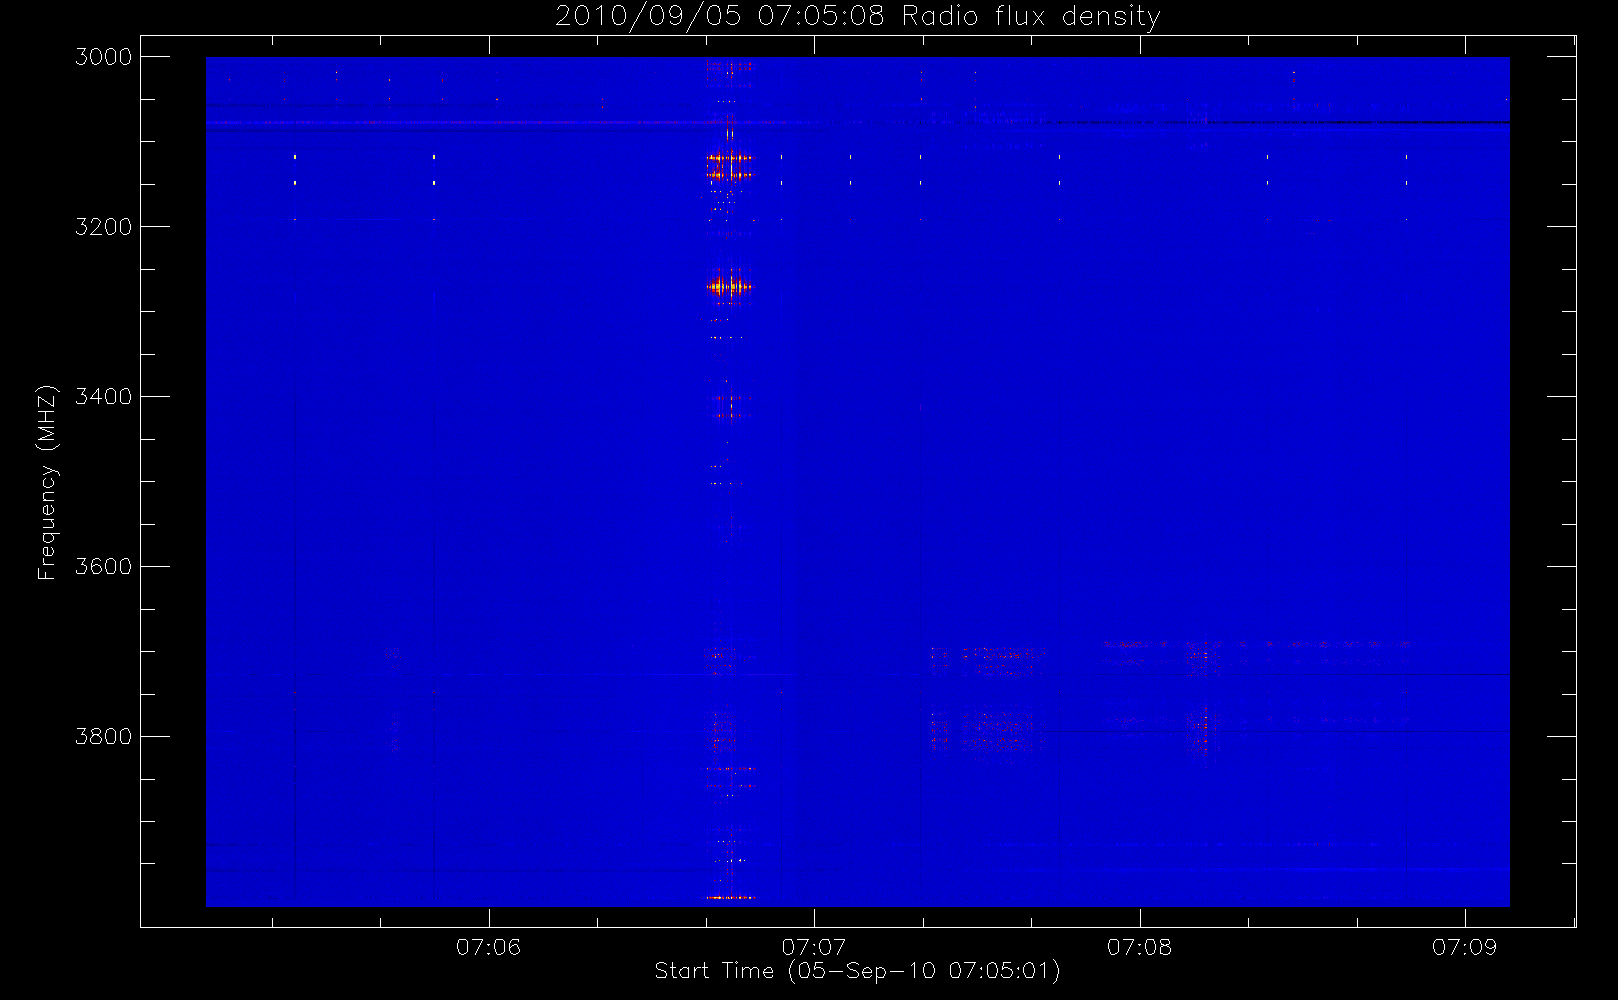Click the bright burst near 3270 MHz

coord(730,287)
